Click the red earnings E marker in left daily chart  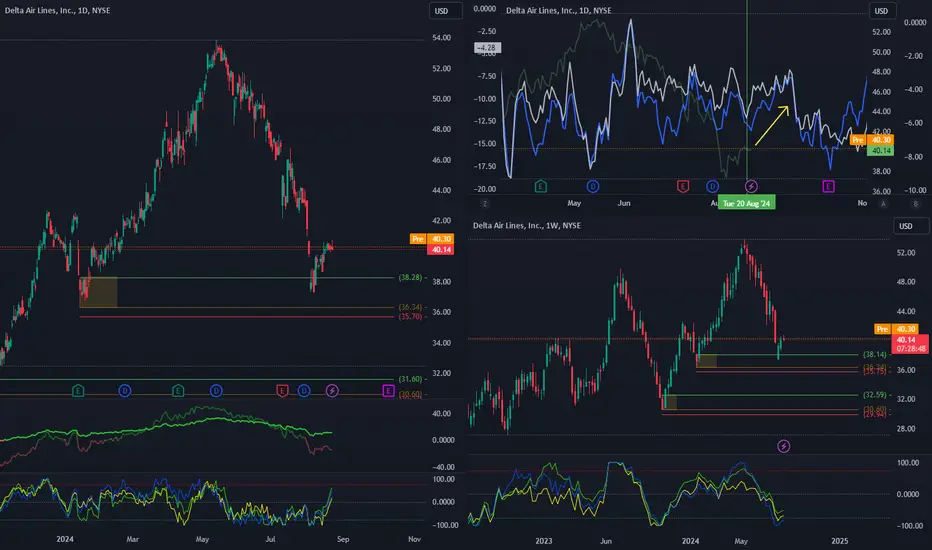pos(282,391)
